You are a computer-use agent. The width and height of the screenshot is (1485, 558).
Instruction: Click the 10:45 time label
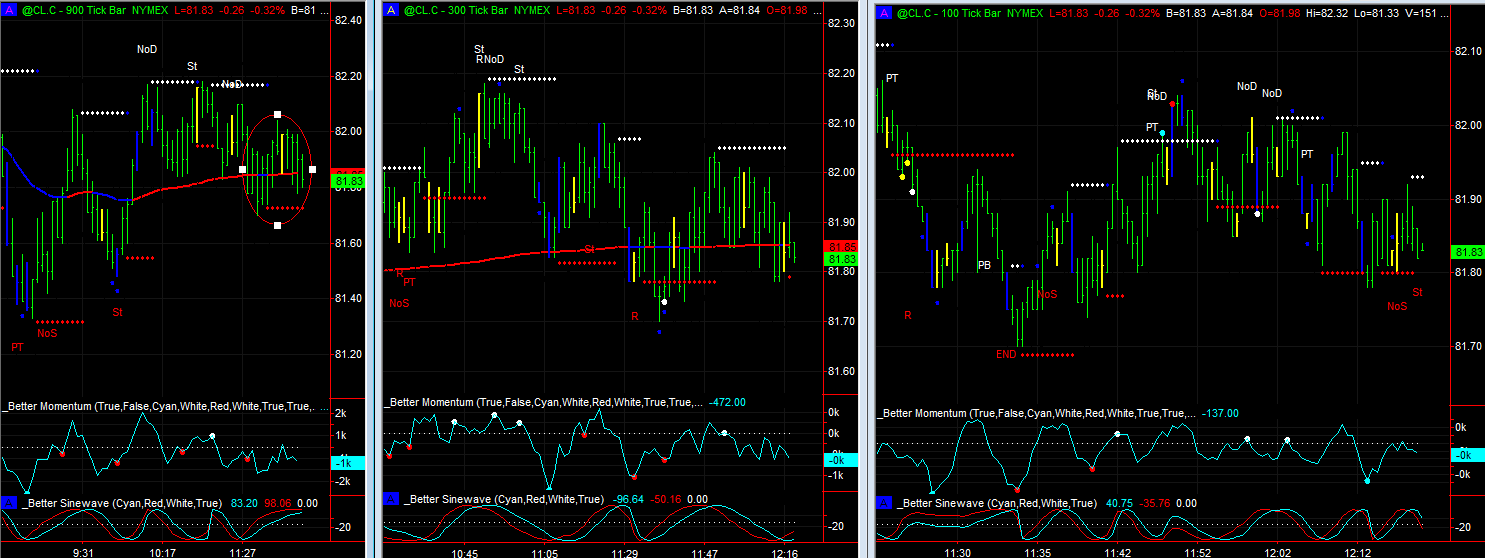[x=466, y=552]
